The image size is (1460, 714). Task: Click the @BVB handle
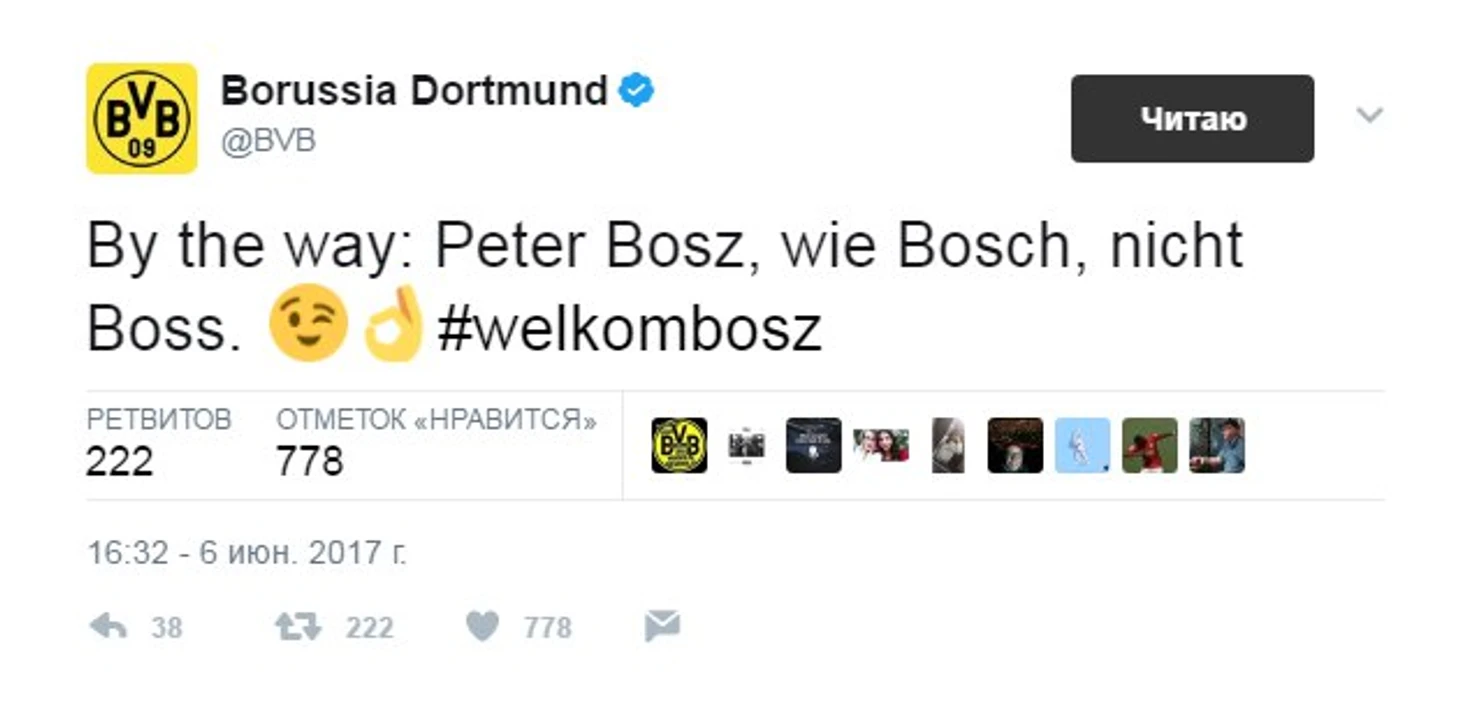tap(268, 142)
